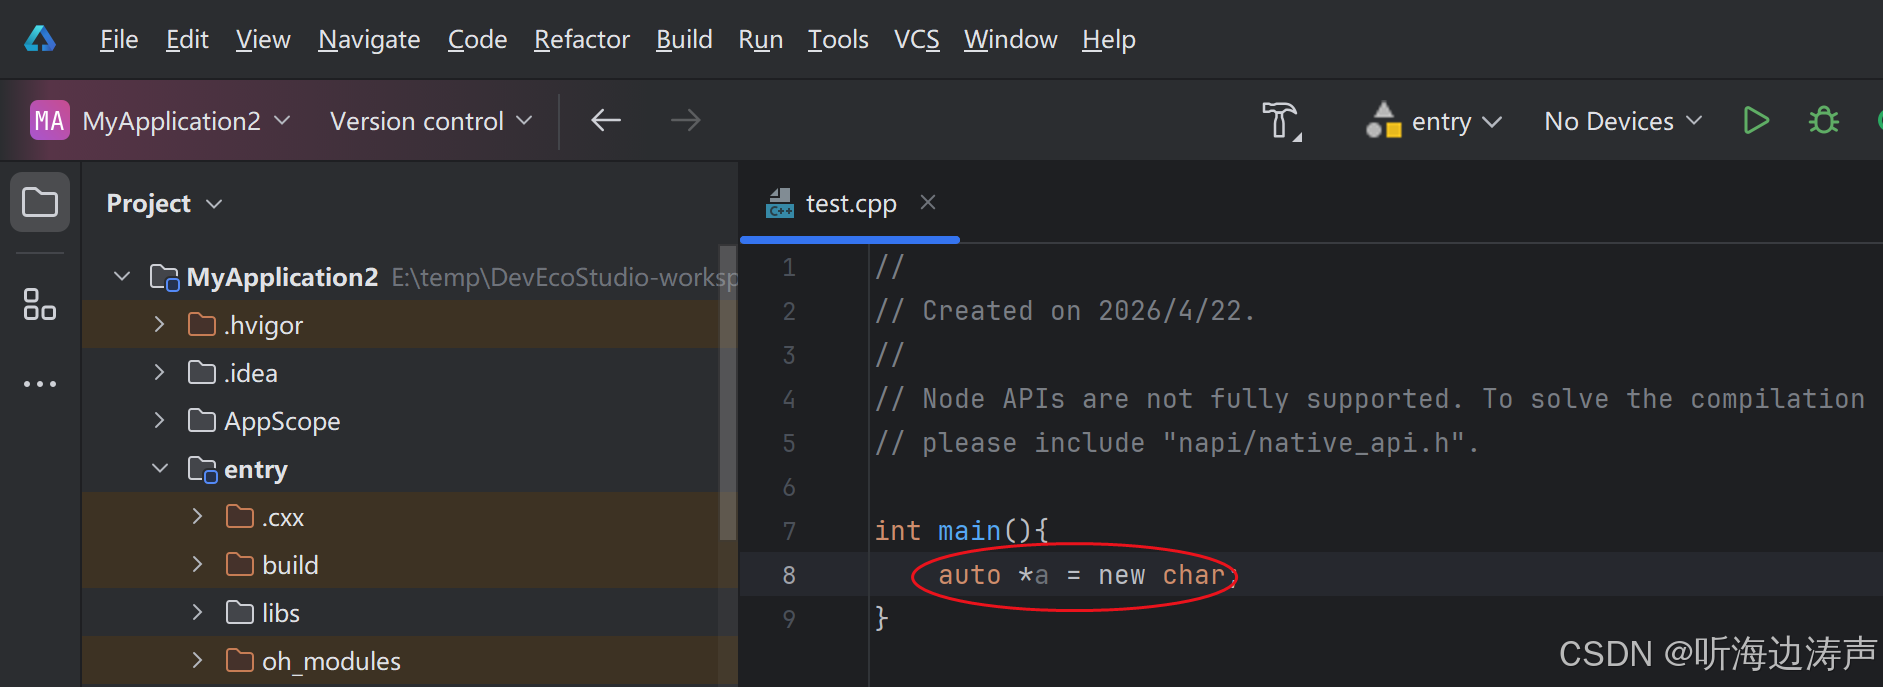Open the Refactor menu

coord(582,39)
